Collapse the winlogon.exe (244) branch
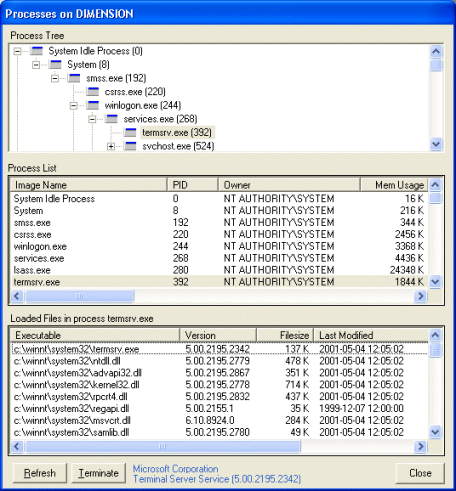The height and width of the screenshot is (491, 456). click(74, 106)
